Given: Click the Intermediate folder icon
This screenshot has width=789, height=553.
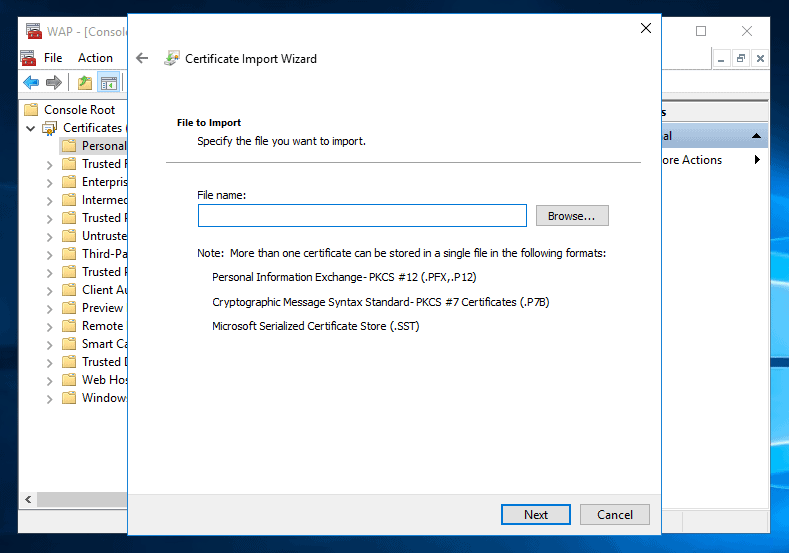Looking at the screenshot, I should [69, 200].
